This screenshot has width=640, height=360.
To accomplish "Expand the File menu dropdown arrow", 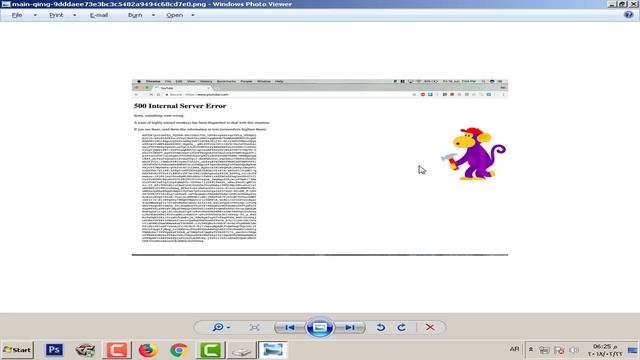I will pyautogui.click(x=35, y=16).
